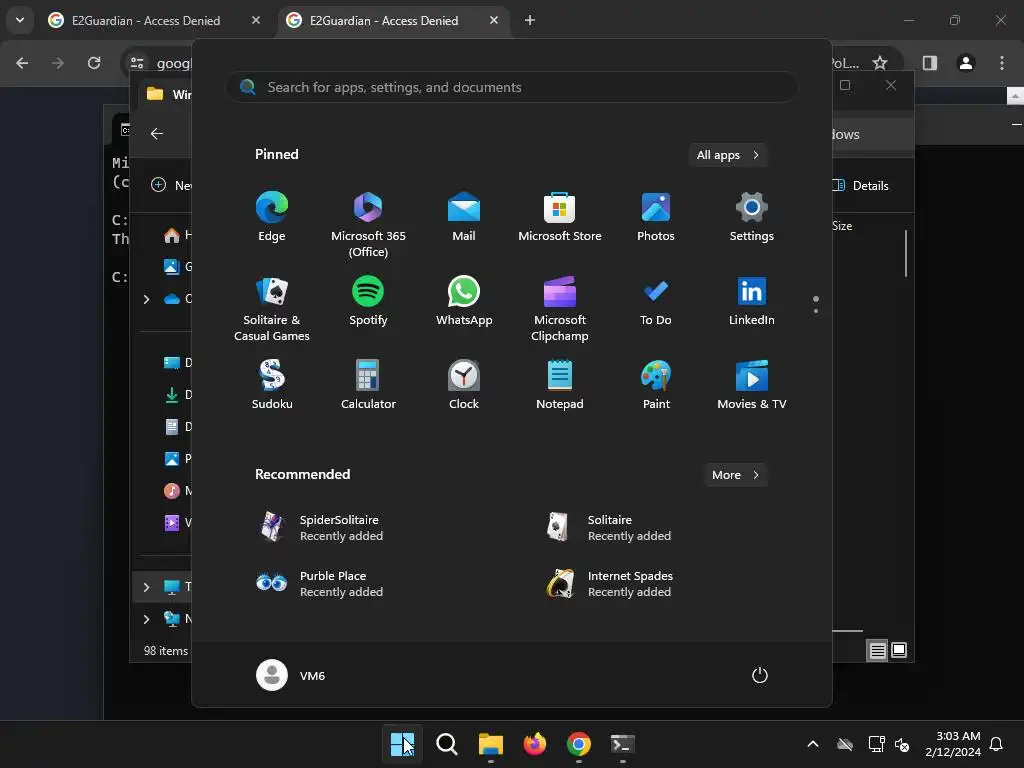Click the network tray icon

(876, 744)
